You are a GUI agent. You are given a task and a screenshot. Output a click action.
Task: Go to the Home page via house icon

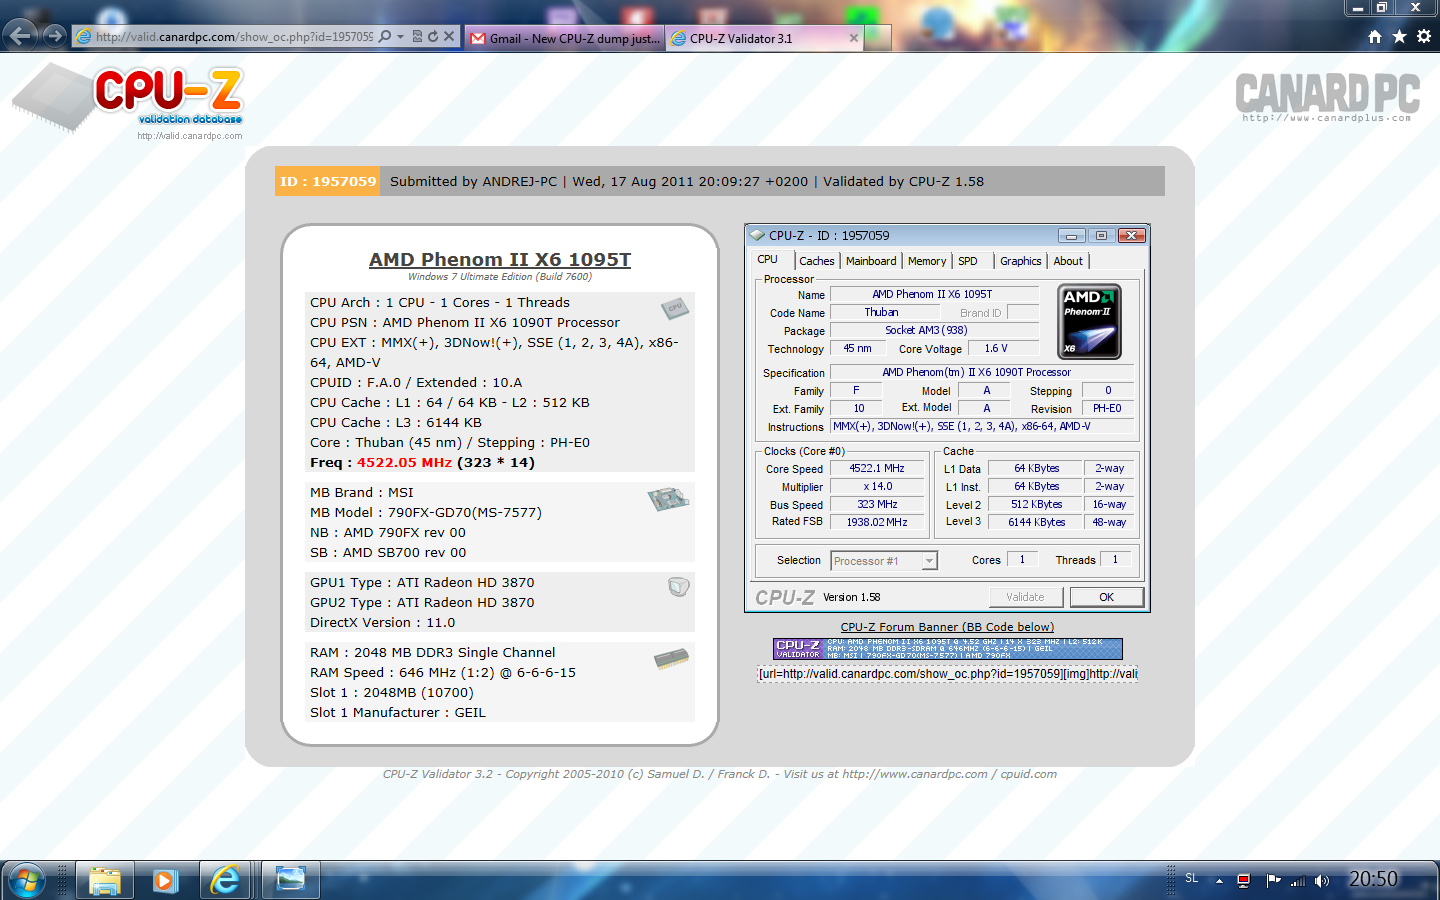pos(1375,36)
